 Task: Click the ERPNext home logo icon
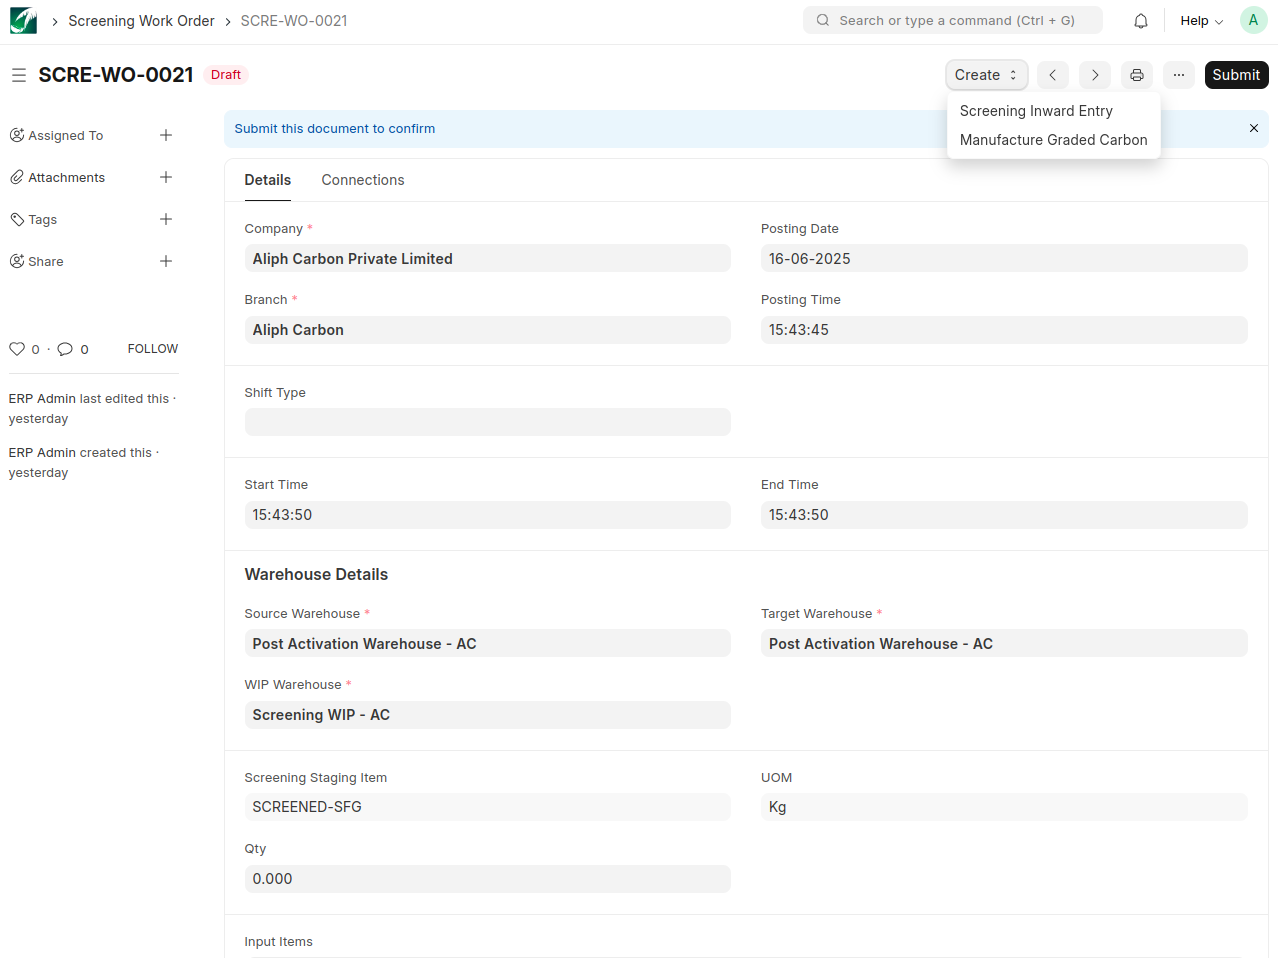click(x=23, y=21)
